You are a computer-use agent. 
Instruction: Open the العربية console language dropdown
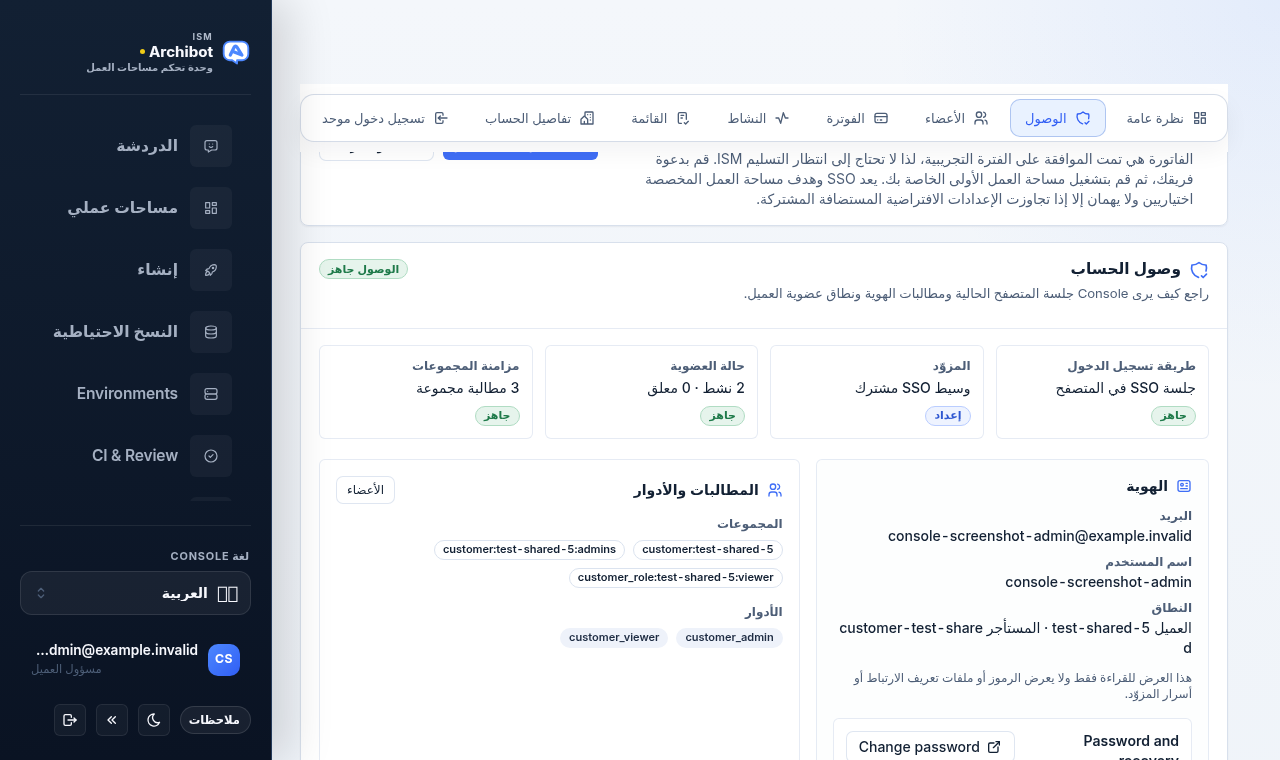coord(135,593)
